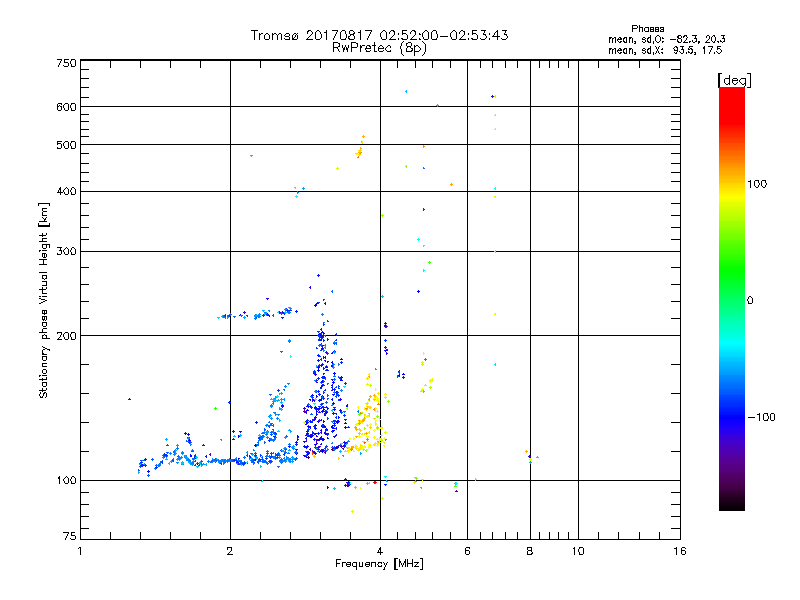Click the y-axis '500' tick label
This screenshot has width=800, height=600.
click(66, 145)
